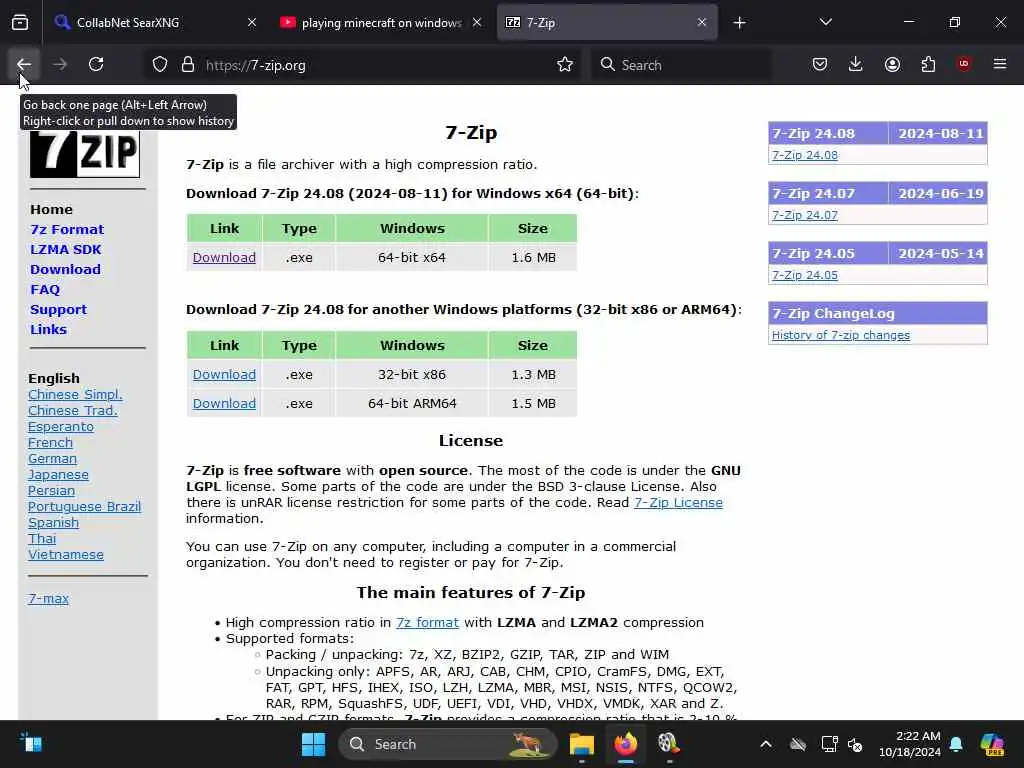Switch language to German

(52, 458)
